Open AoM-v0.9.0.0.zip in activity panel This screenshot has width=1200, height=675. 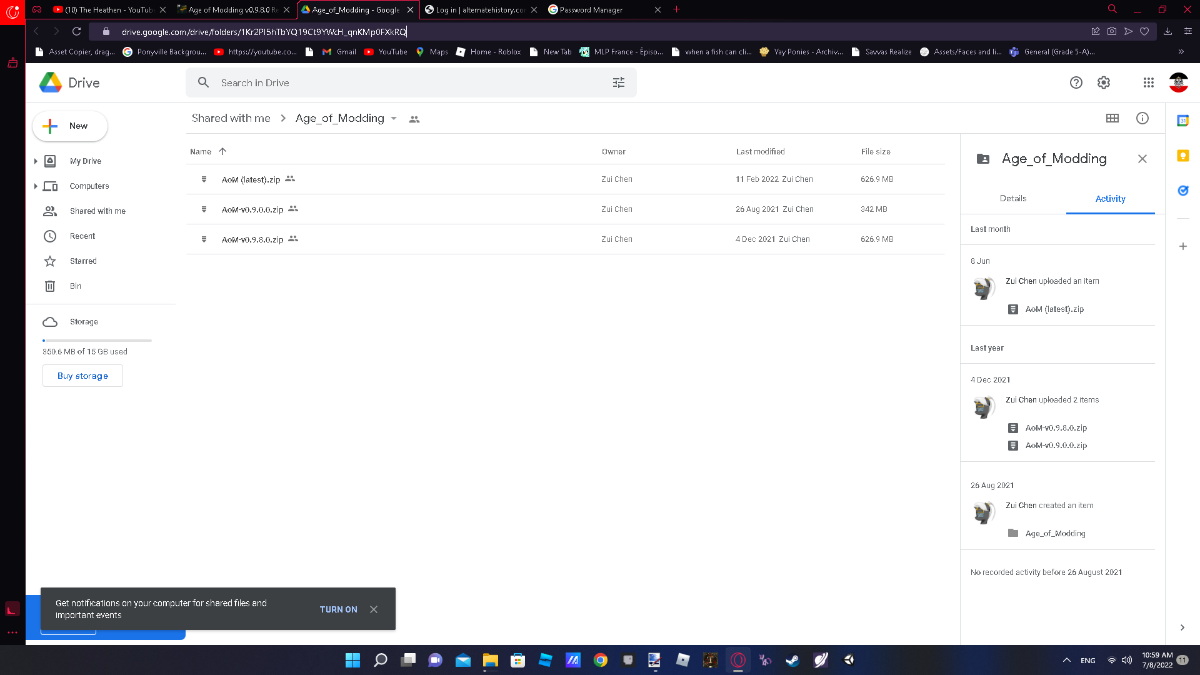(x=1056, y=445)
